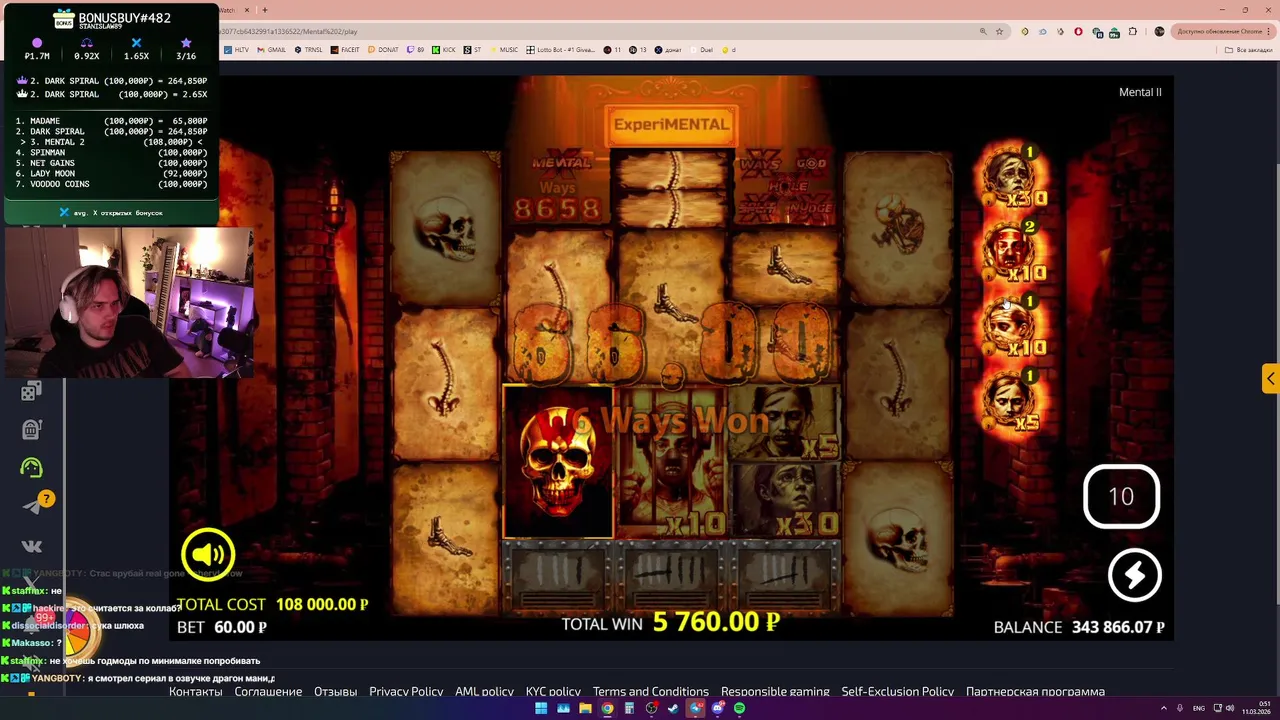The image size is (1280, 720).
Task: Open the Self-Exclusion Policy link
Action: pos(897,691)
